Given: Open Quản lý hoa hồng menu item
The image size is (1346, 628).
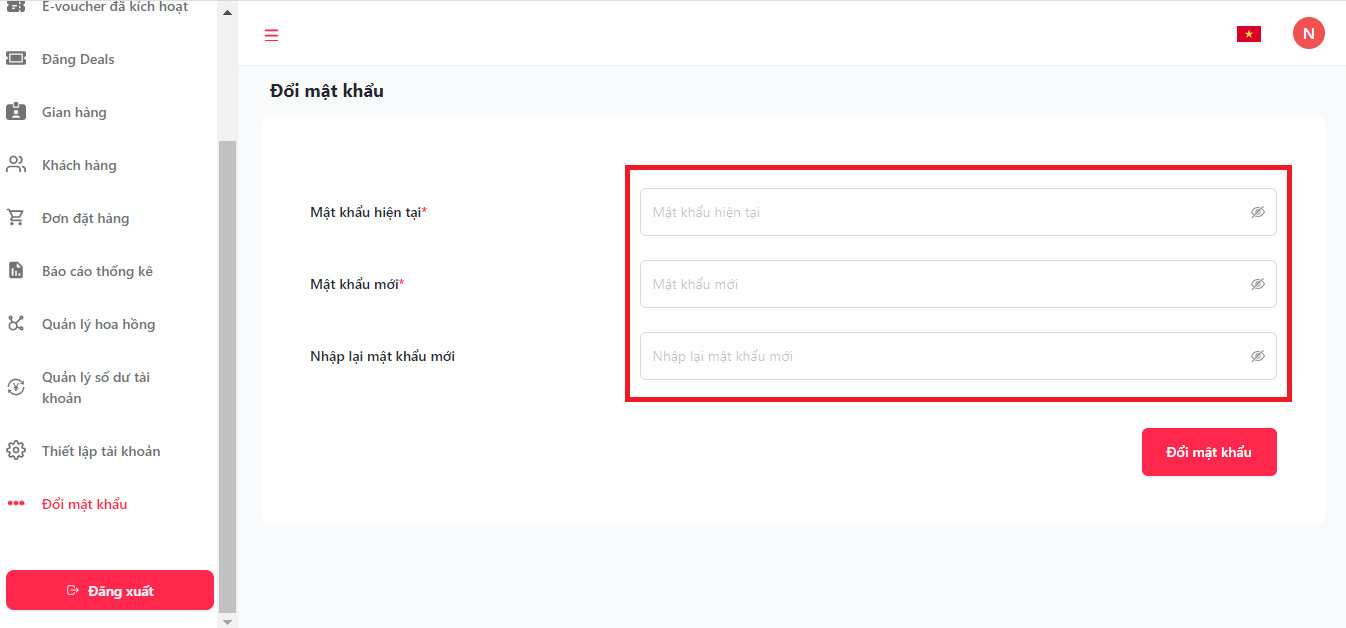Looking at the screenshot, I should tap(98, 324).
